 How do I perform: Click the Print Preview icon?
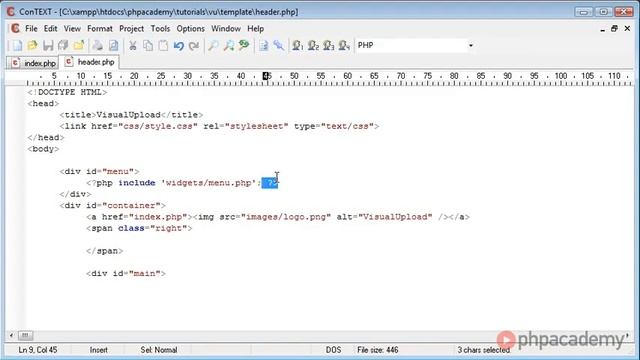tap(113, 45)
